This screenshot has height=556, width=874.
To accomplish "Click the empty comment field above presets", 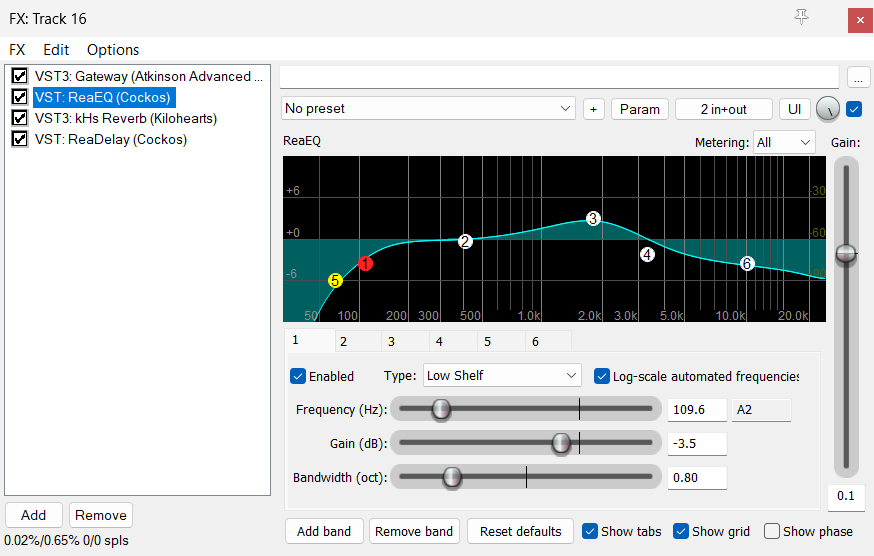I will point(559,77).
